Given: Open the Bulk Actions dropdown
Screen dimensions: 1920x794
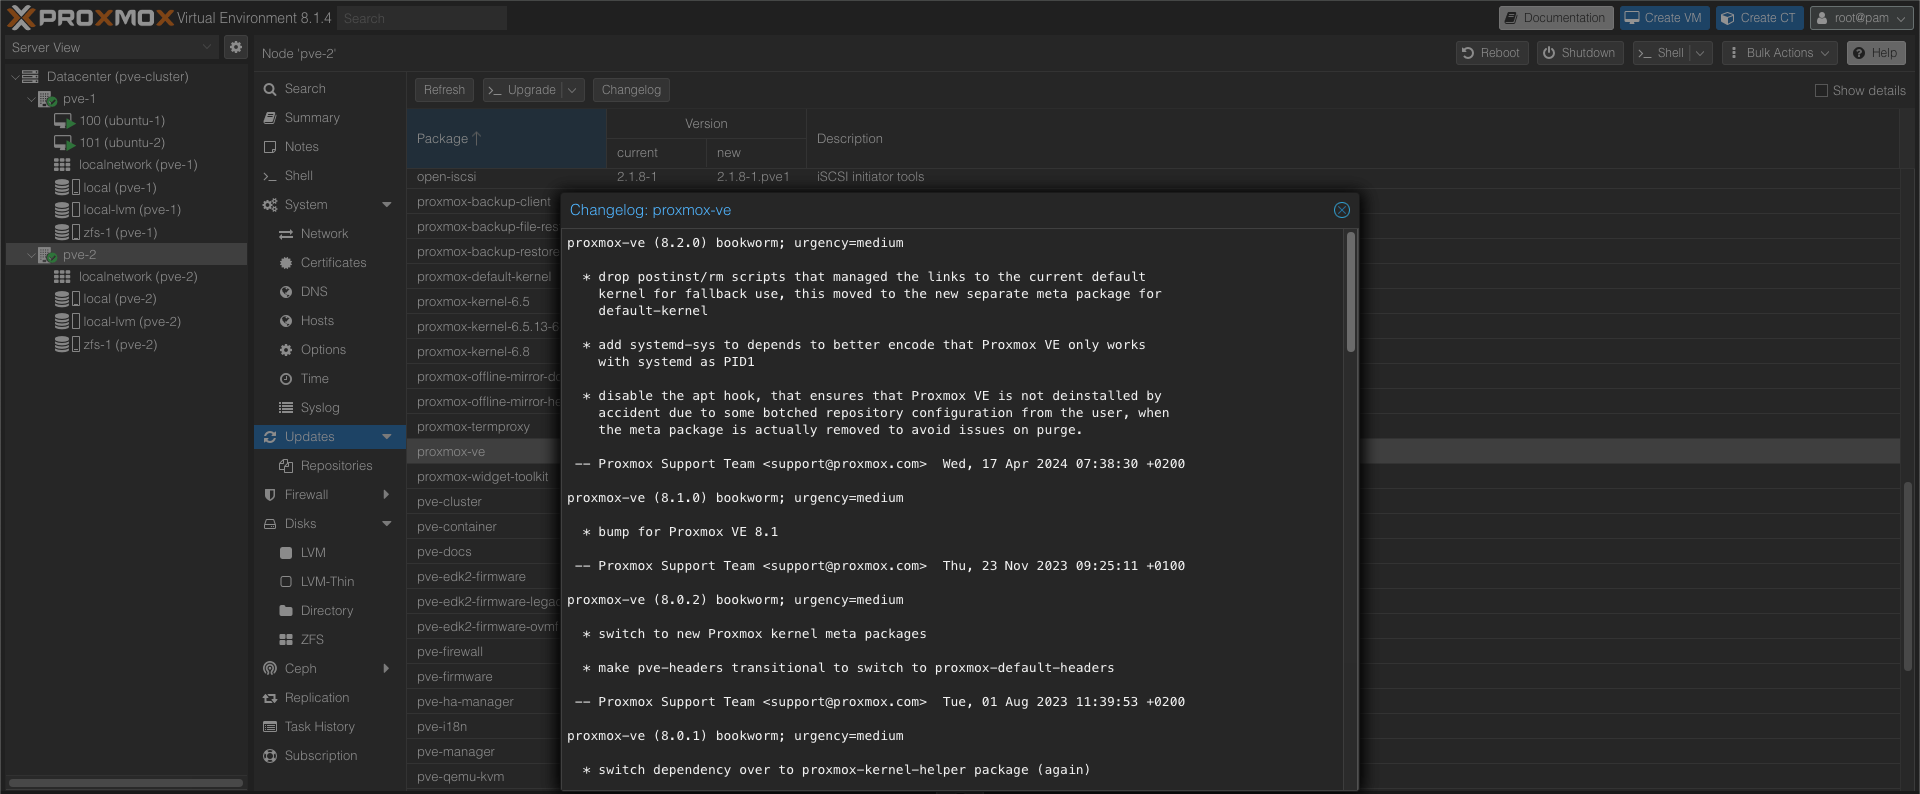Looking at the screenshot, I should click(1779, 53).
